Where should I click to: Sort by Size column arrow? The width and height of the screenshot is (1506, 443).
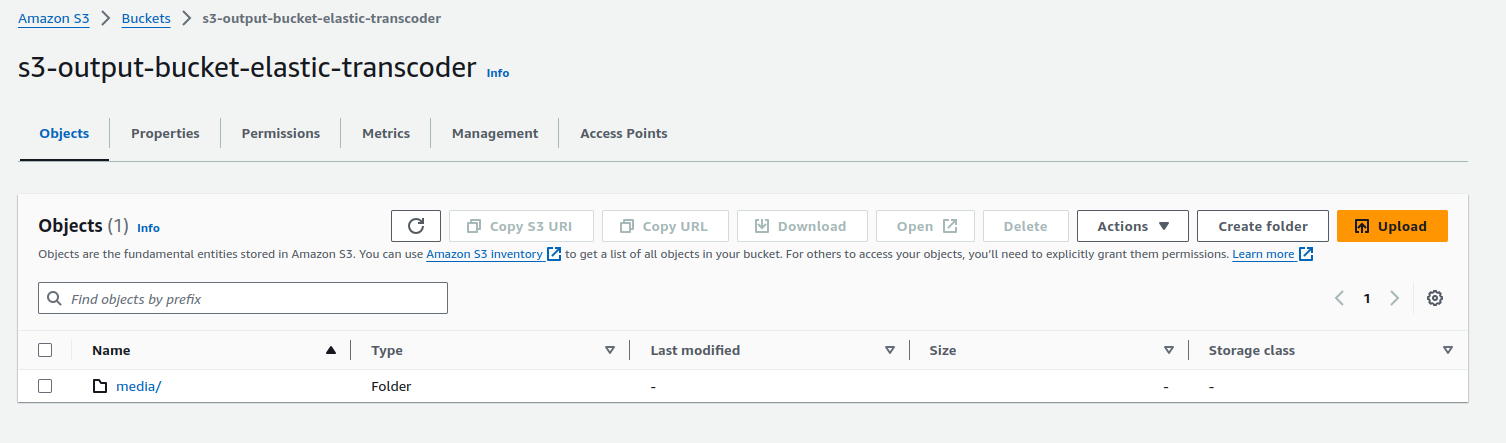[1169, 350]
